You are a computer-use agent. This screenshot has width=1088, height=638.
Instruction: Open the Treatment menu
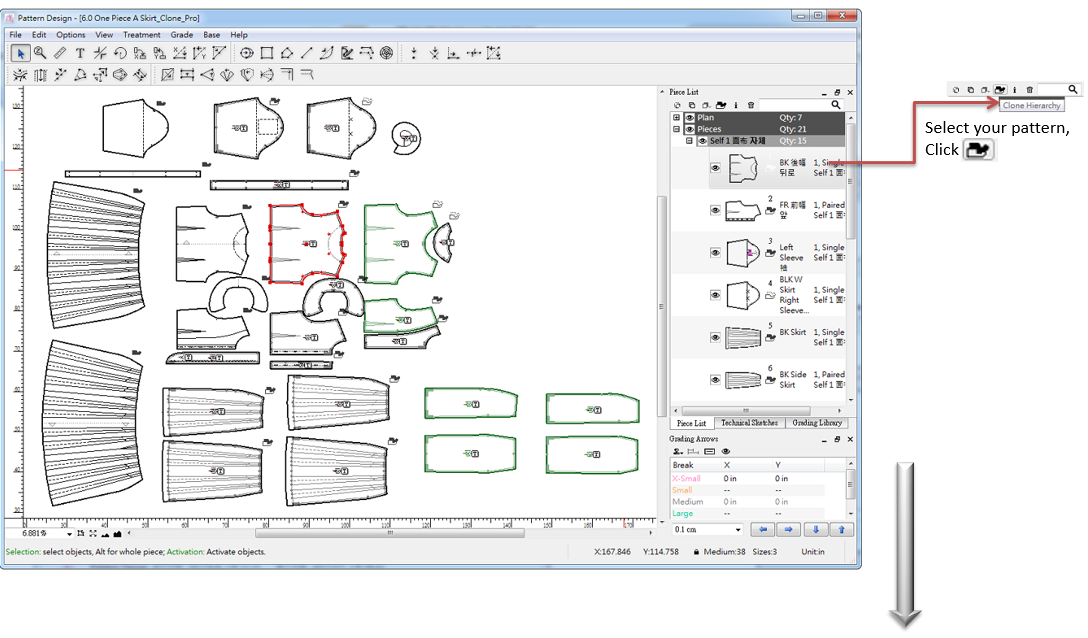coord(141,35)
